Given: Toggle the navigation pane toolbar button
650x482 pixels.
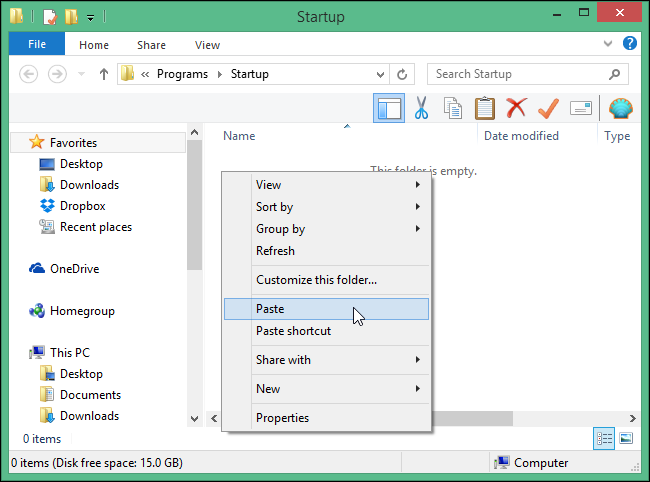Looking at the screenshot, I should coord(388,108).
